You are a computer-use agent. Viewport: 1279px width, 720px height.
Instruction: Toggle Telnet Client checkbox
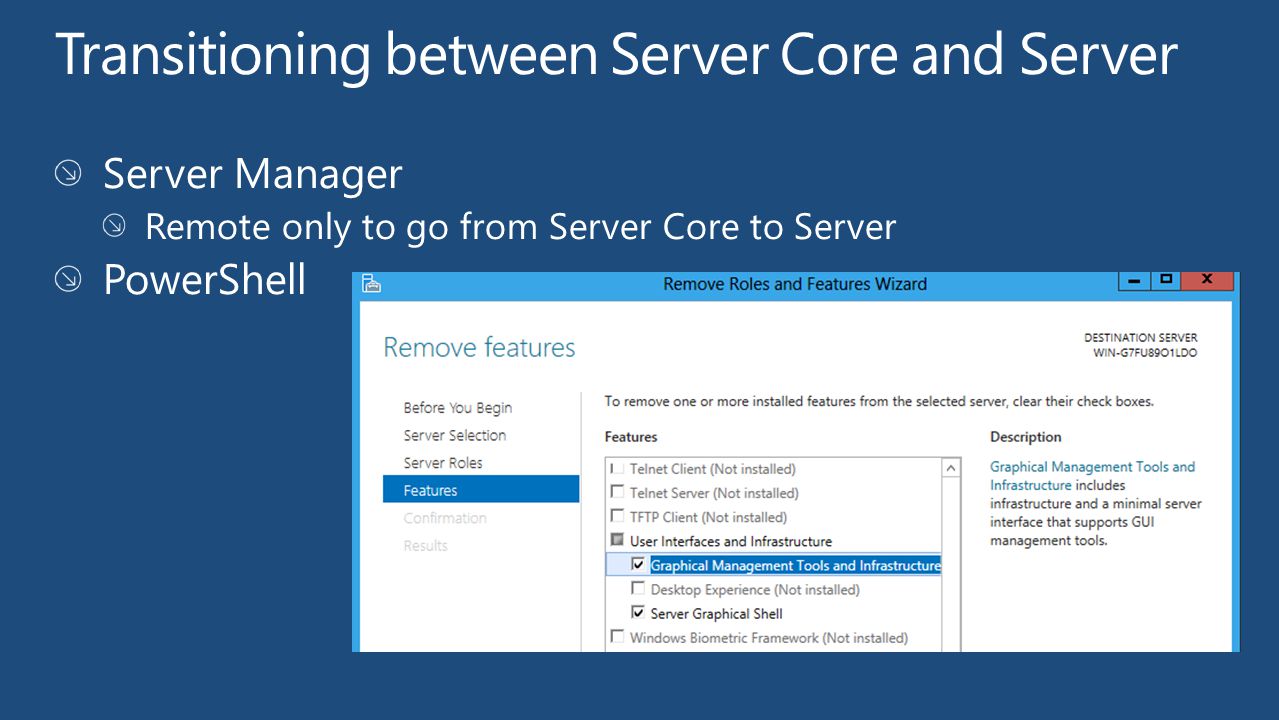(617, 468)
